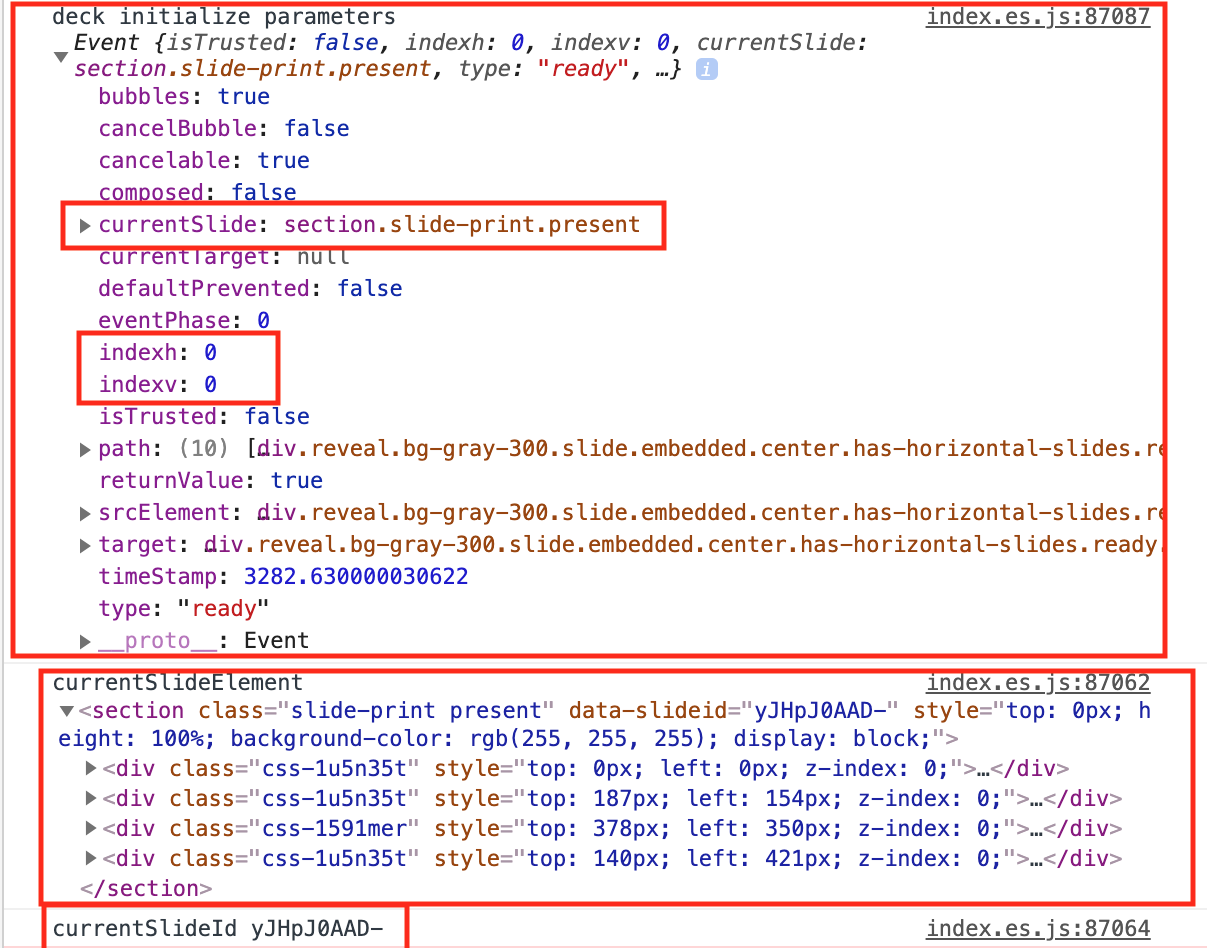
Task: Click the type 'ready' string value
Action: [x=224, y=608]
